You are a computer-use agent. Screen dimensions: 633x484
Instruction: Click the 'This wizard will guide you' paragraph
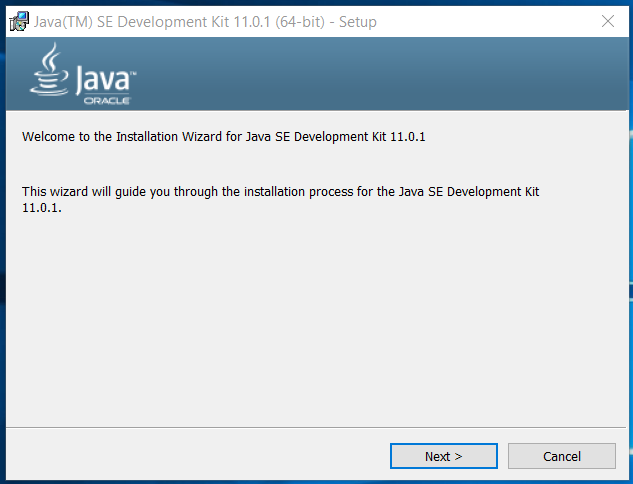(280, 199)
